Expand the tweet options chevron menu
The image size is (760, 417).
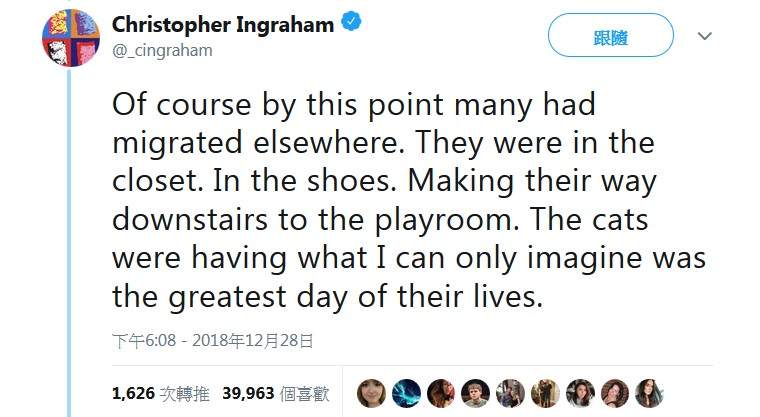click(704, 36)
